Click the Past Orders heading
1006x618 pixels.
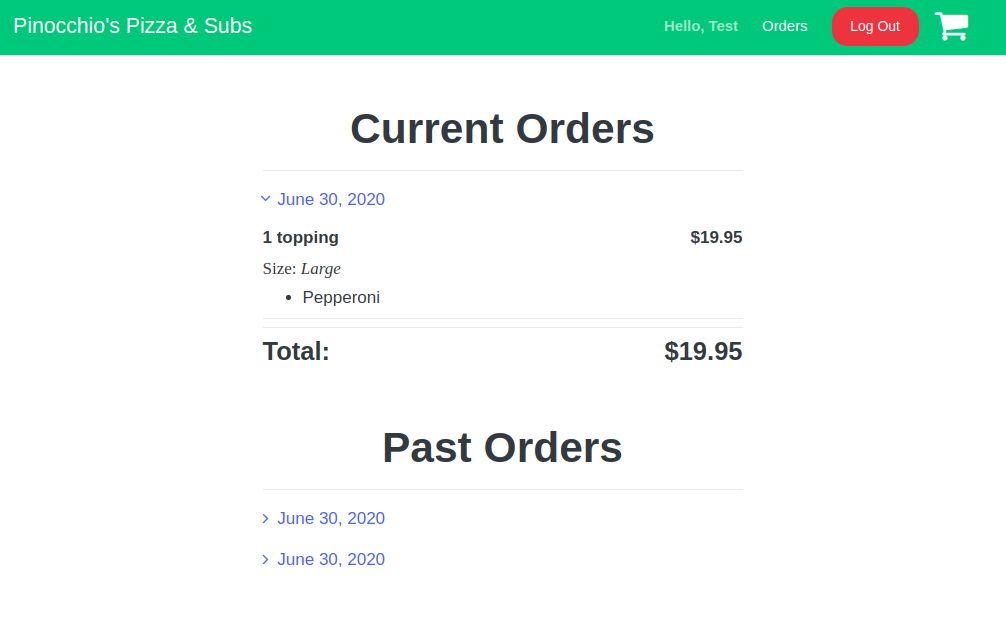(x=502, y=448)
